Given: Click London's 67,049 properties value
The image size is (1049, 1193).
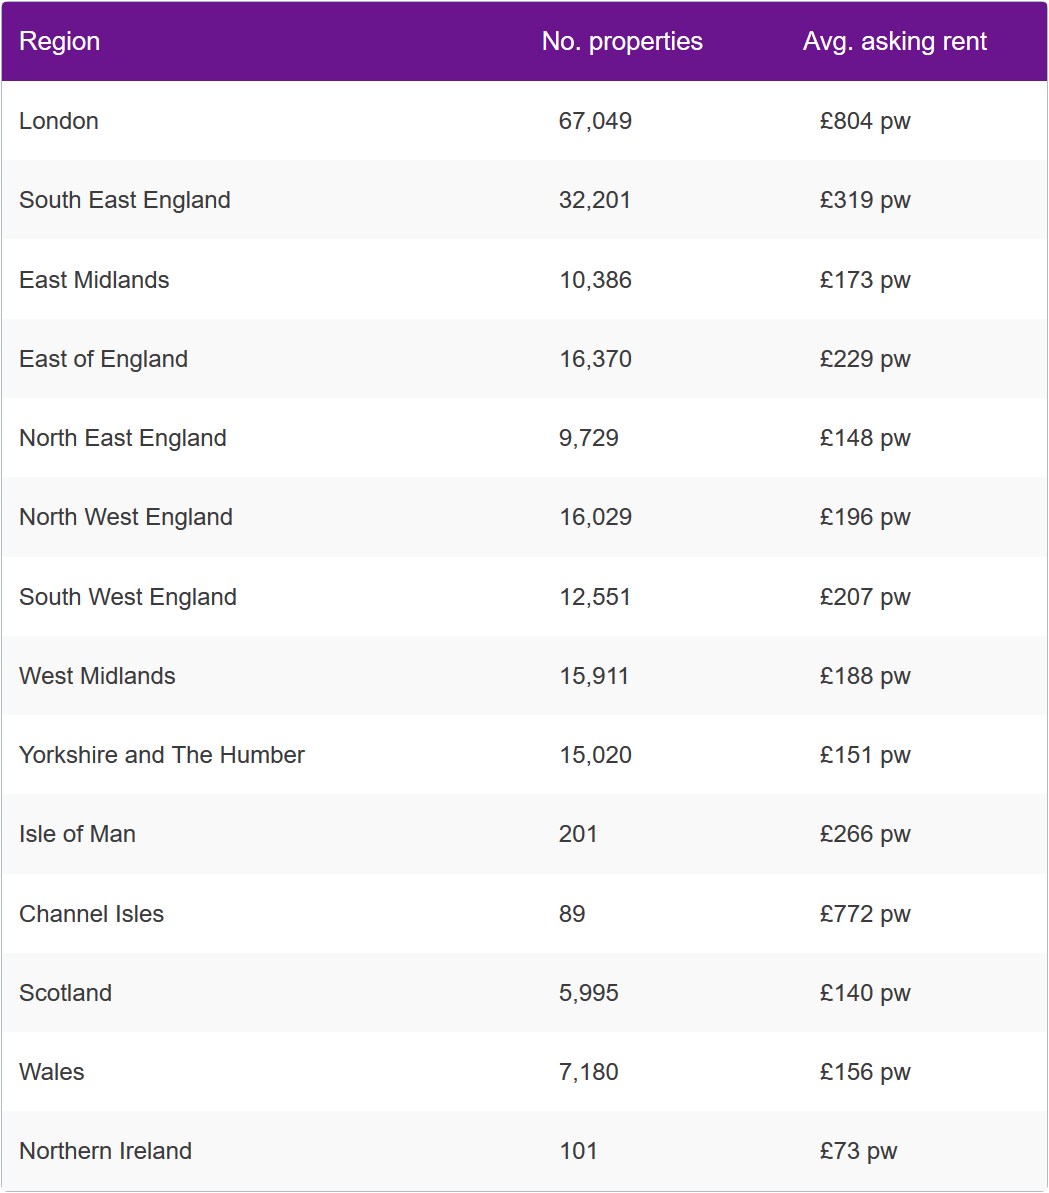Looking at the screenshot, I should tap(595, 121).
